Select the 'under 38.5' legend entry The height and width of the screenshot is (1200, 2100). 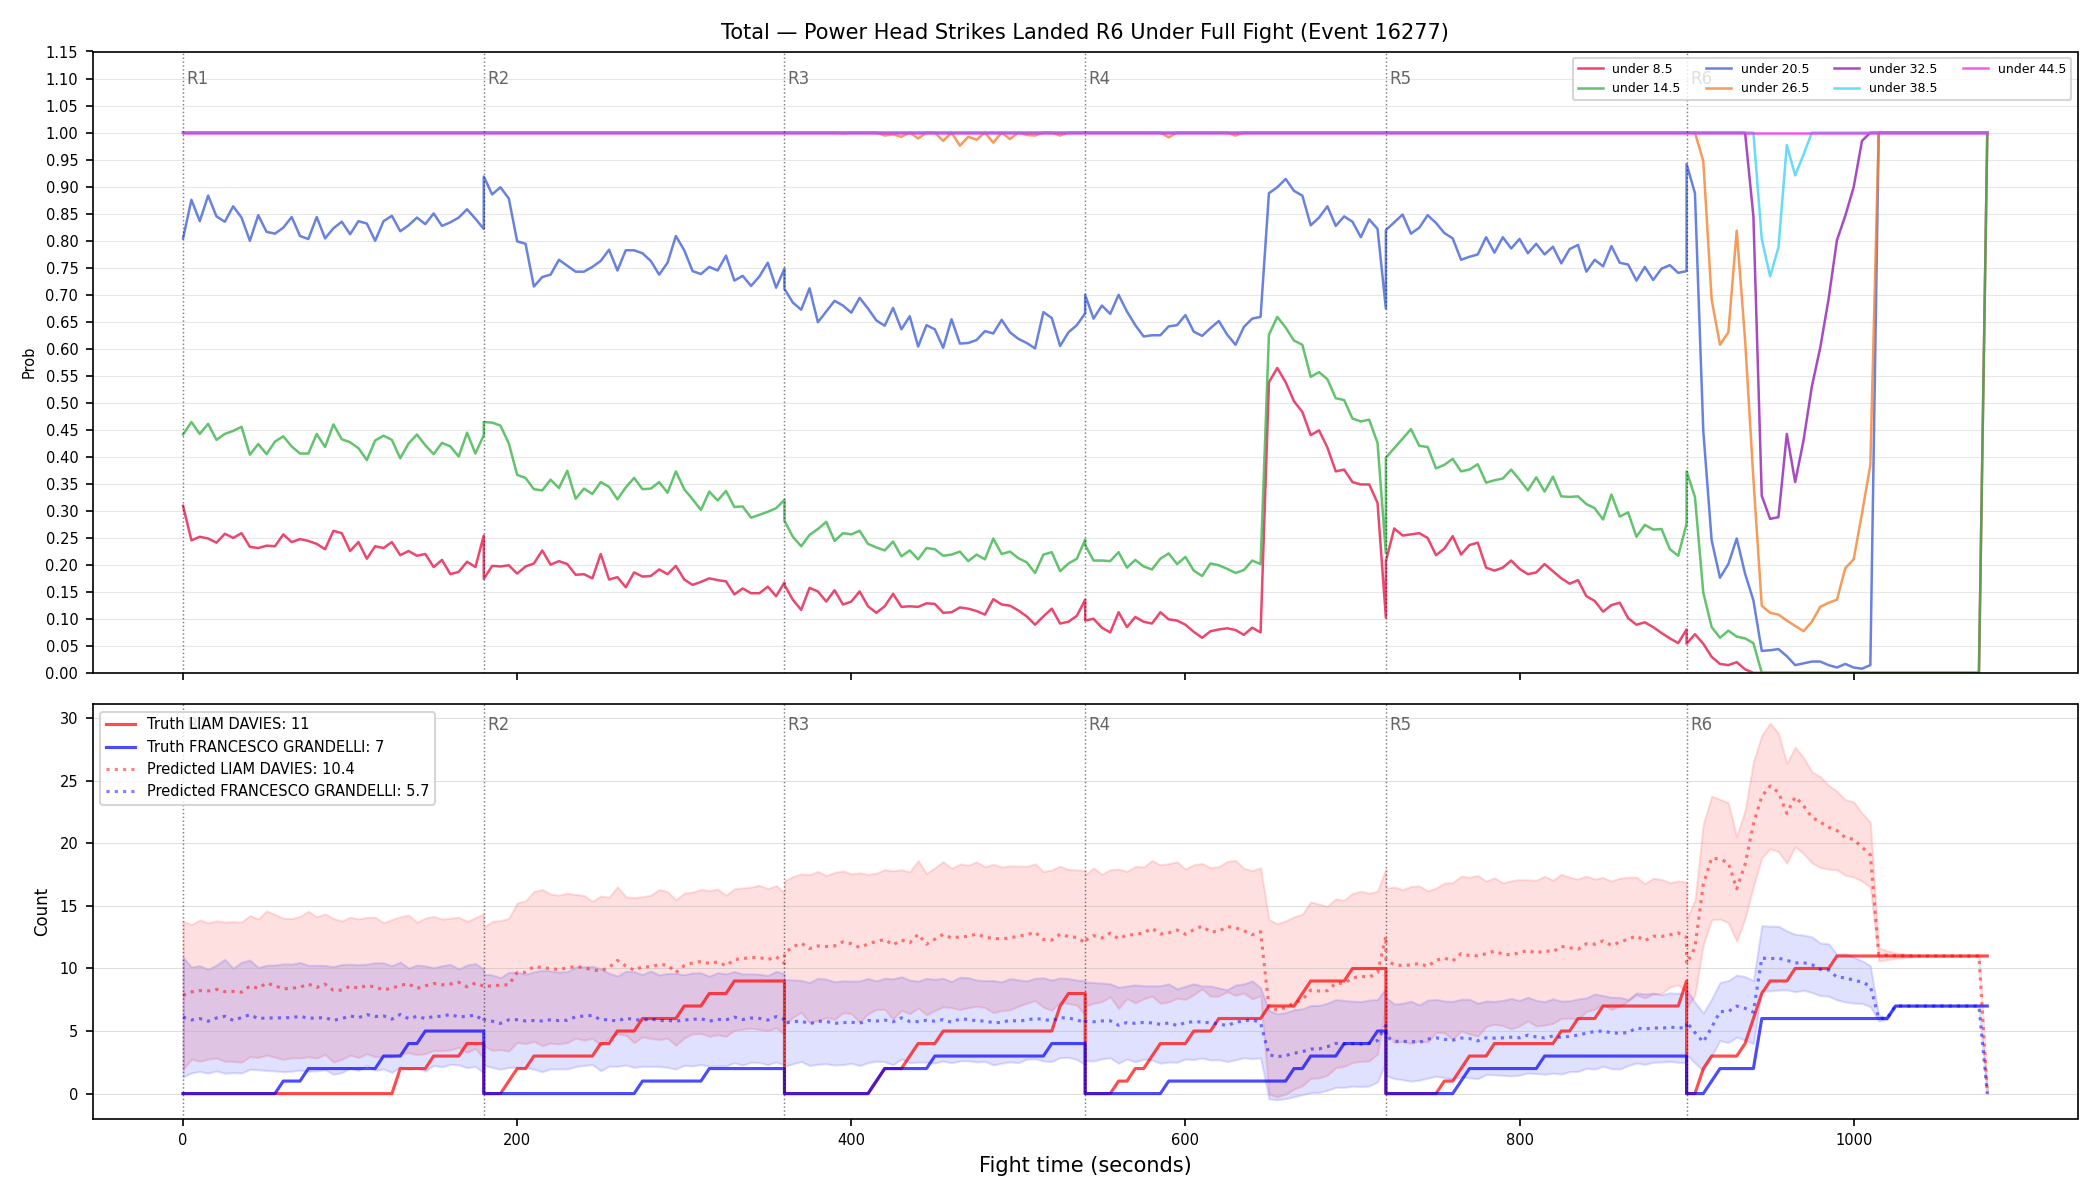click(1885, 88)
